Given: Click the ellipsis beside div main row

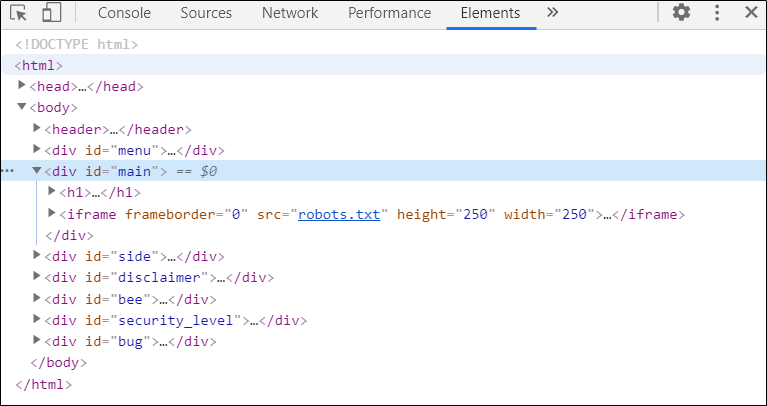Looking at the screenshot, I should tap(8, 171).
